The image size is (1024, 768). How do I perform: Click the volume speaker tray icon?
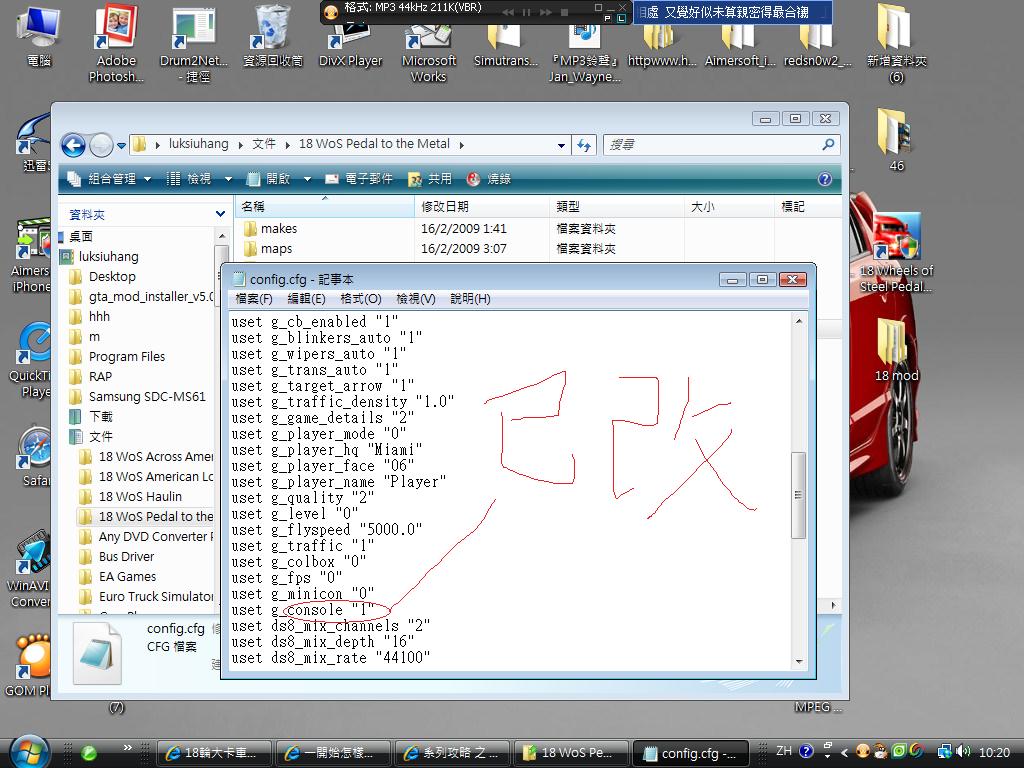click(x=963, y=752)
